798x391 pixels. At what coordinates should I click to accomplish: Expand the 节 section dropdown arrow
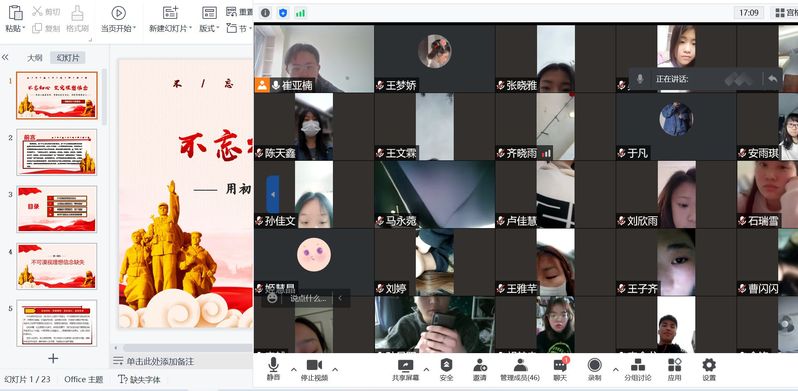click(250, 29)
